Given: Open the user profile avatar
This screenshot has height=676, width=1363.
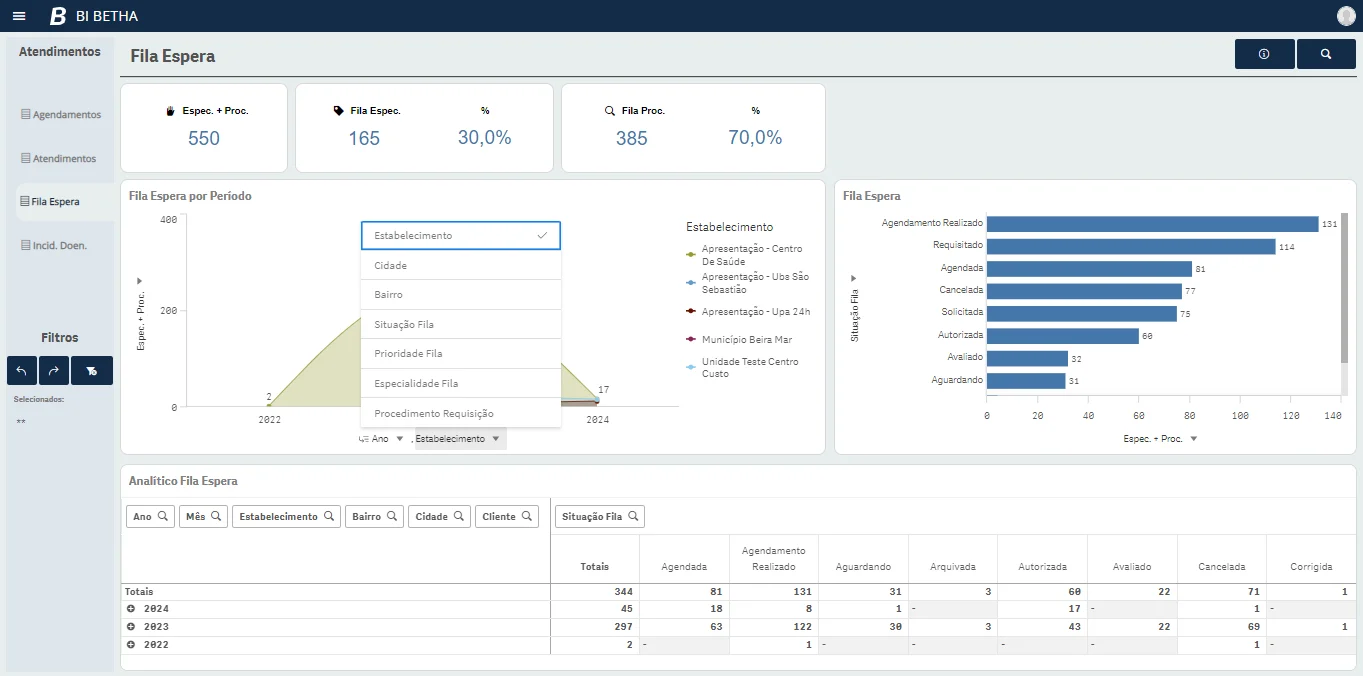Looking at the screenshot, I should 1346,16.
